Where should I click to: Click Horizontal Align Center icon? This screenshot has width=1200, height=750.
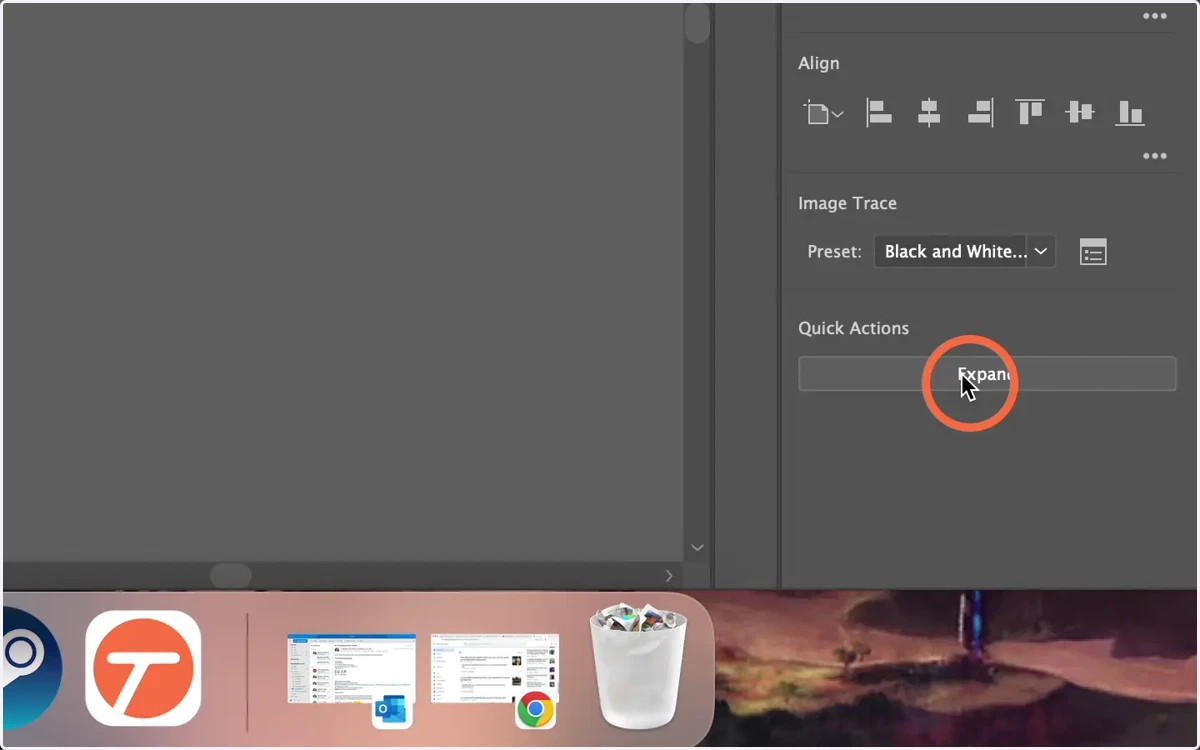click(929, 112)
